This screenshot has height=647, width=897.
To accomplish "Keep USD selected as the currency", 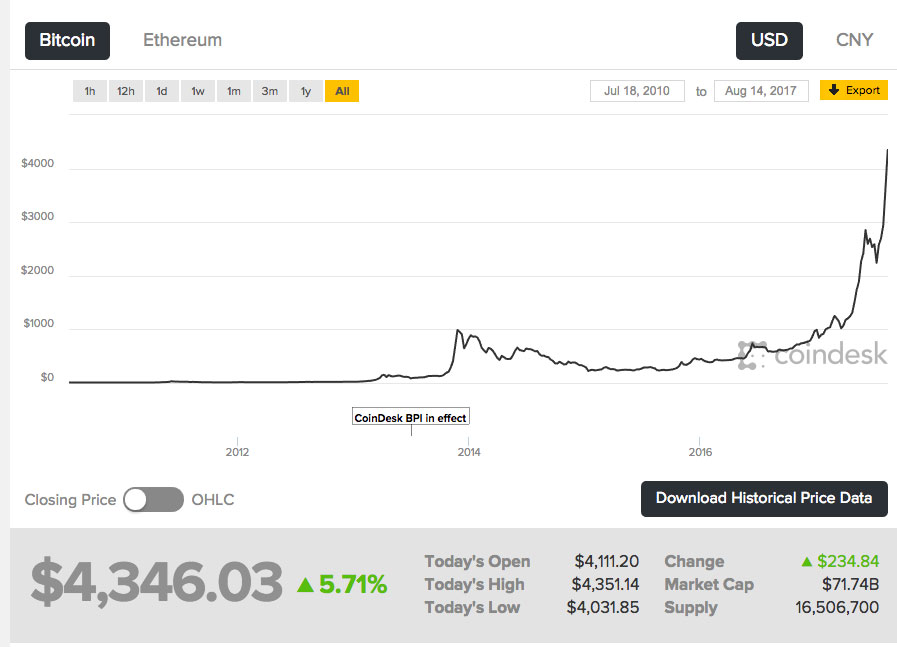I will click(769, 41).
